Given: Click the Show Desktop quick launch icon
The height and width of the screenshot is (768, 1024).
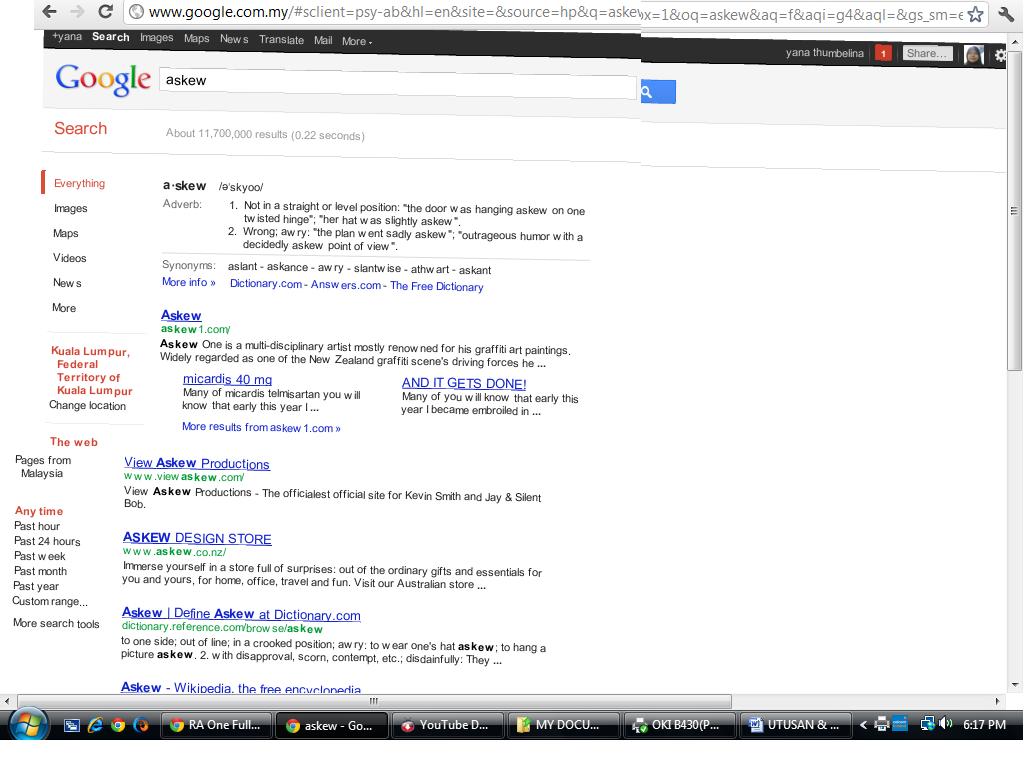Looking at the screenshot, I should click(x=72, y=725).
